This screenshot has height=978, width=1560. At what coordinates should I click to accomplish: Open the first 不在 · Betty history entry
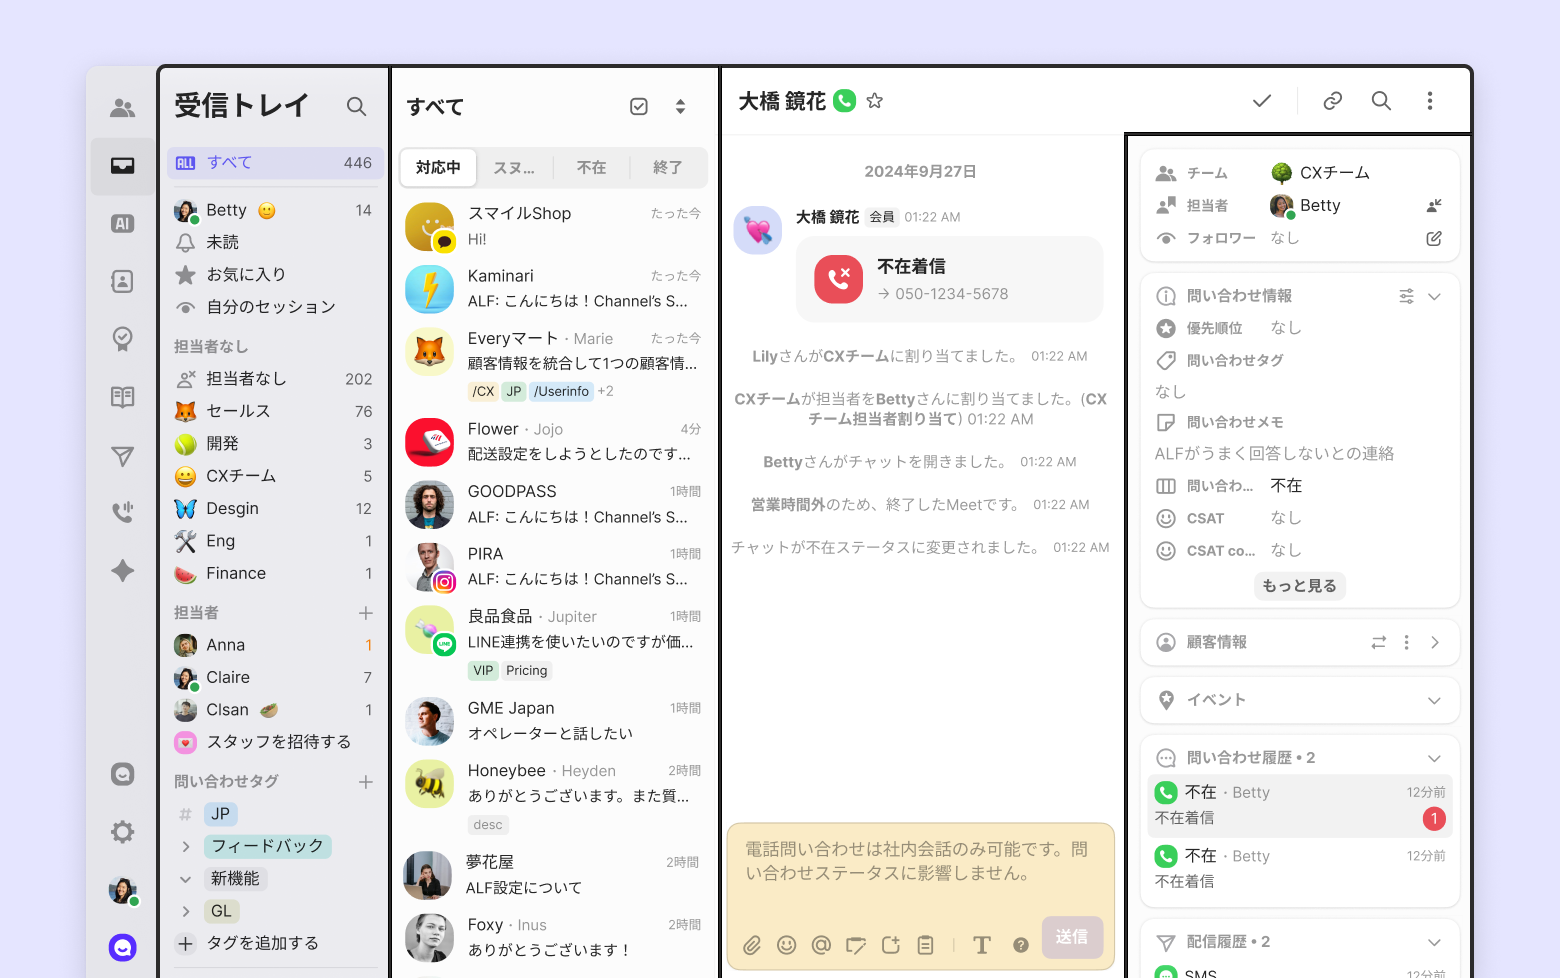[1299, 805]
